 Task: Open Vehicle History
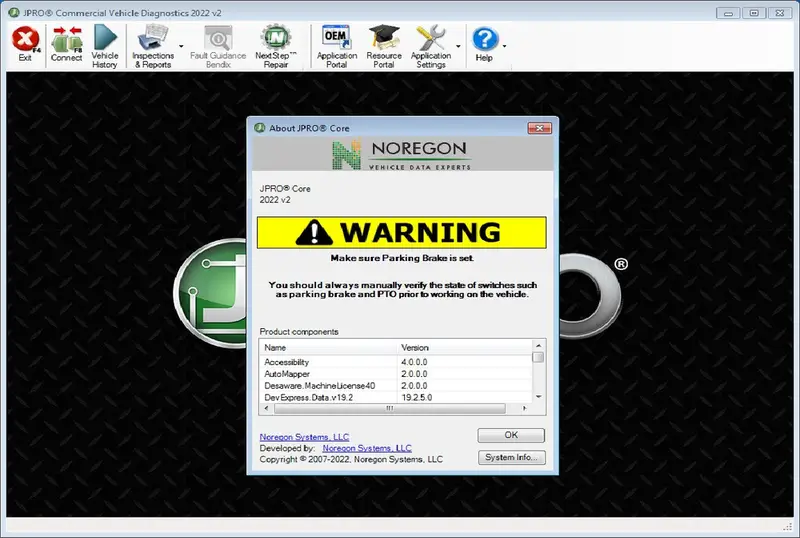pyautogui.click(x=105, y=46)
